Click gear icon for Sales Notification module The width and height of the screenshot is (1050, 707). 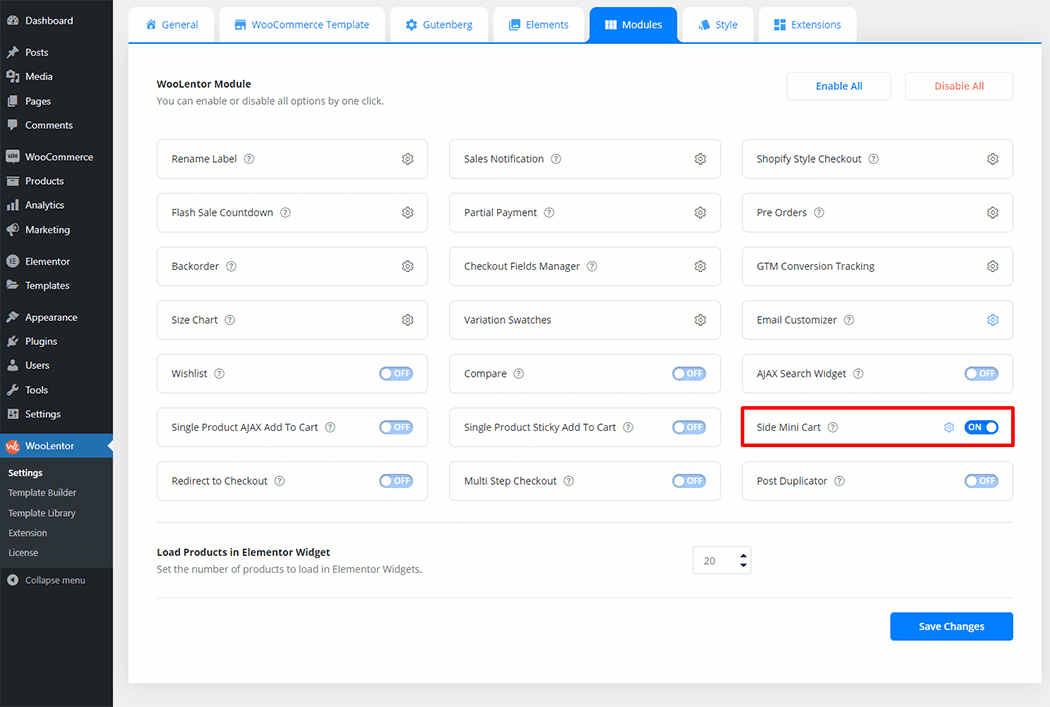coord(700,159)
